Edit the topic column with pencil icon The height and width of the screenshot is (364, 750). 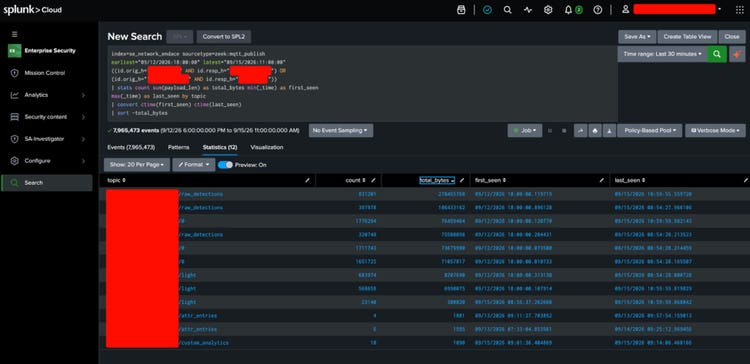(308, 180)
